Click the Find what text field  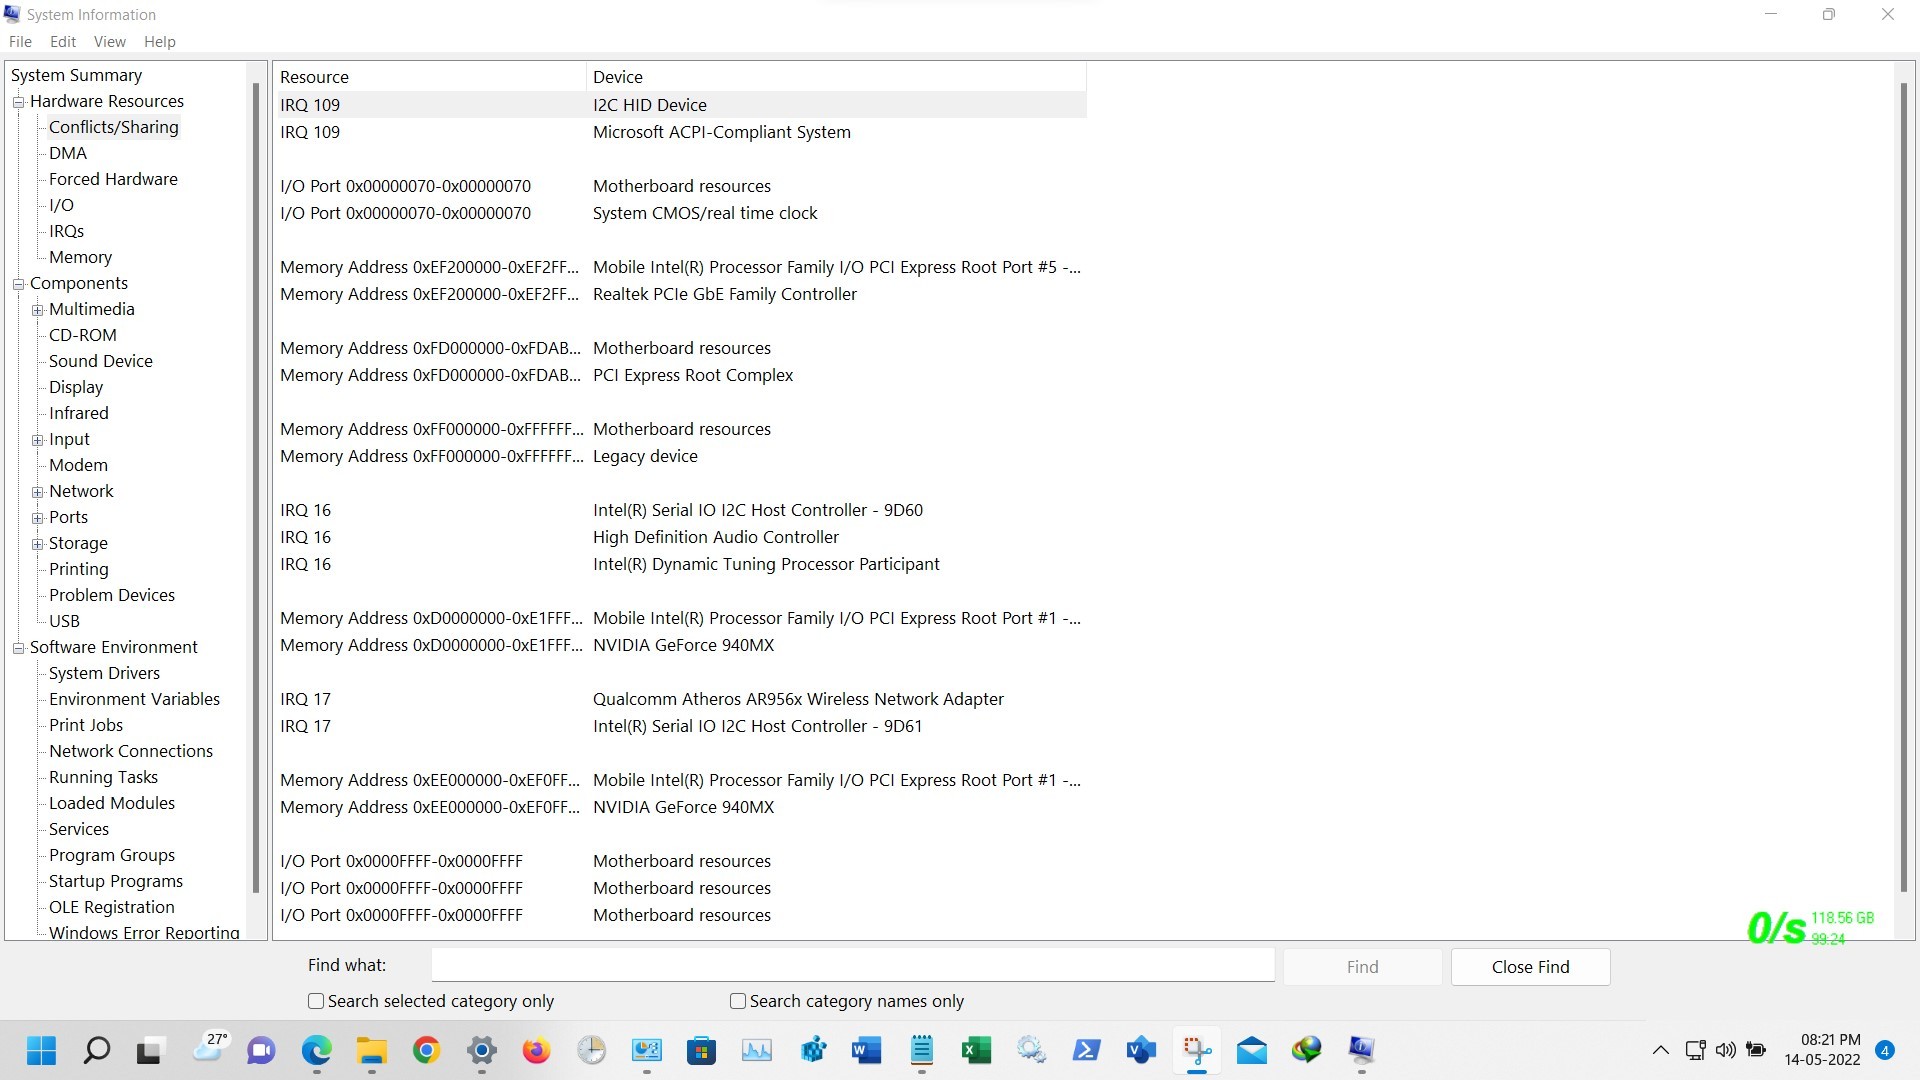coord(852,966)
